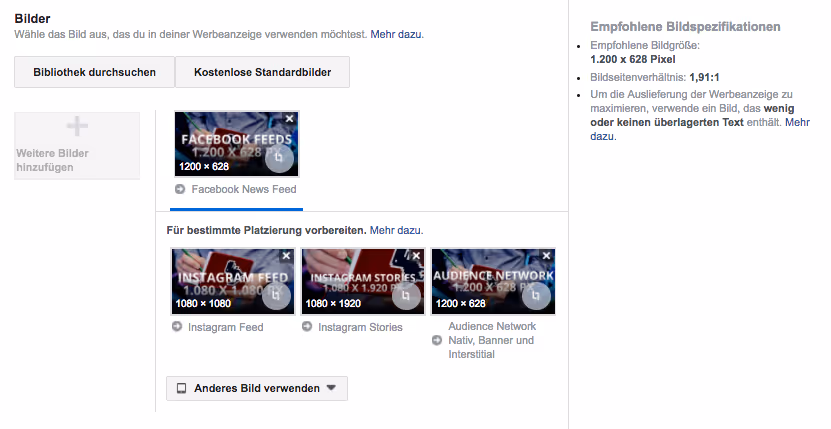The height and width of the screenshot is (429, 831).
Task: Select the Facebook News Feed tab label
Action: pos(244,189)
